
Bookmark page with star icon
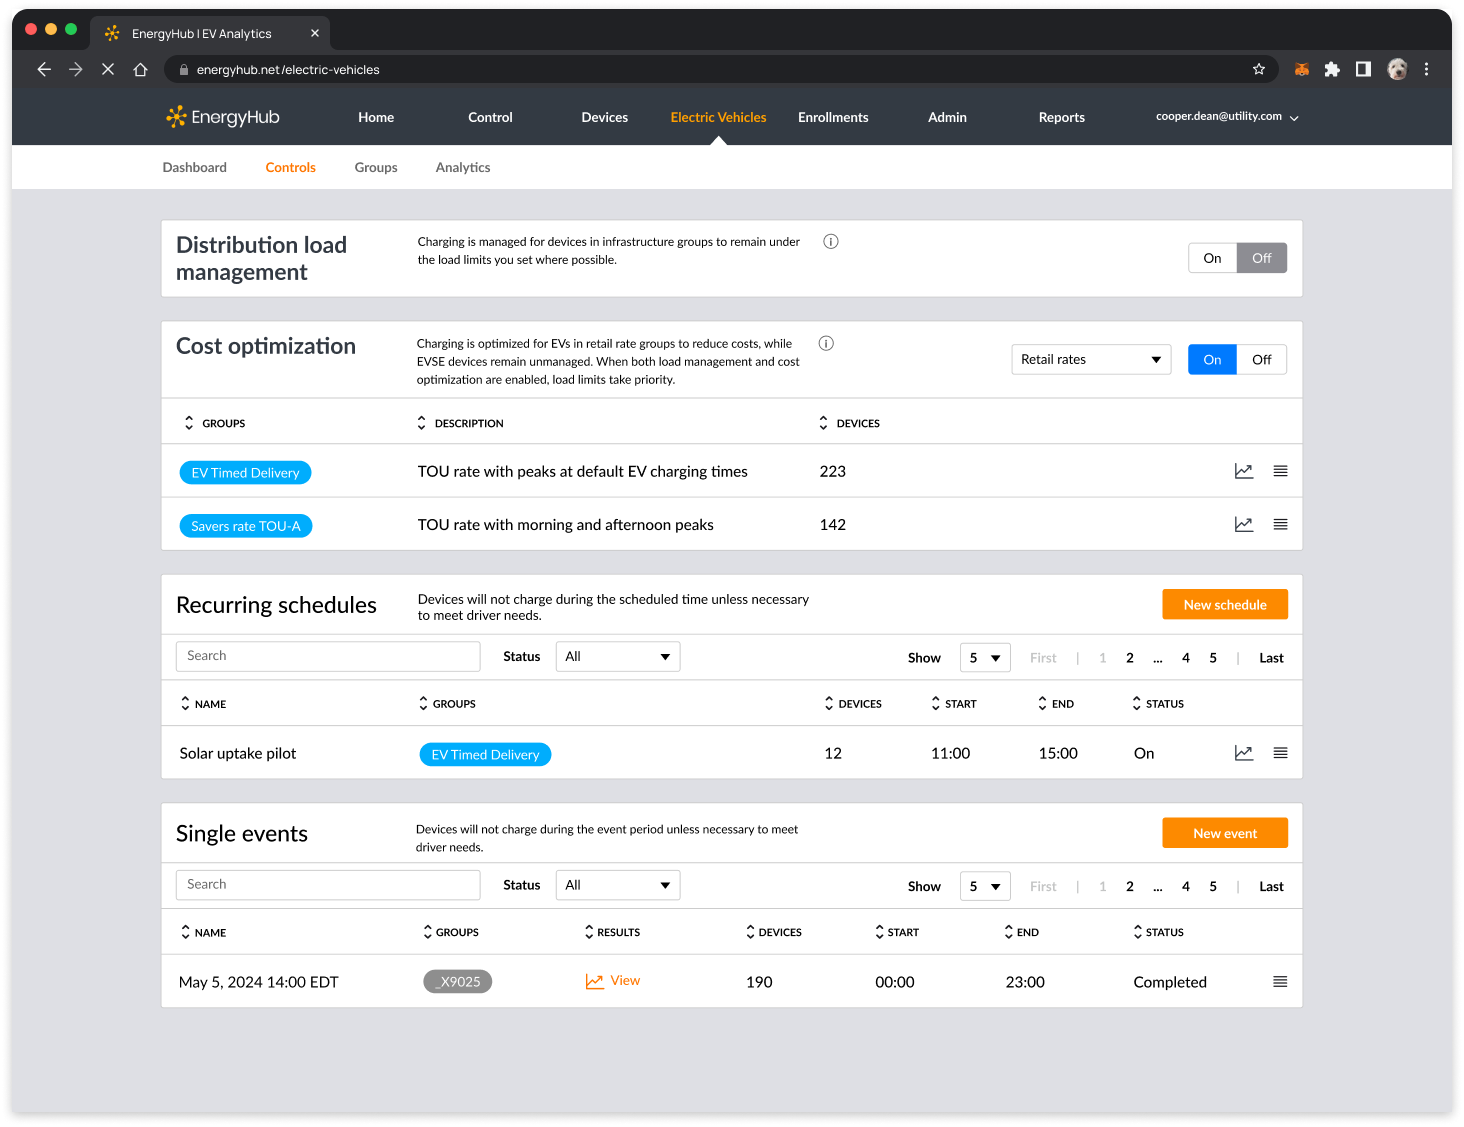tap(1259, 69)
